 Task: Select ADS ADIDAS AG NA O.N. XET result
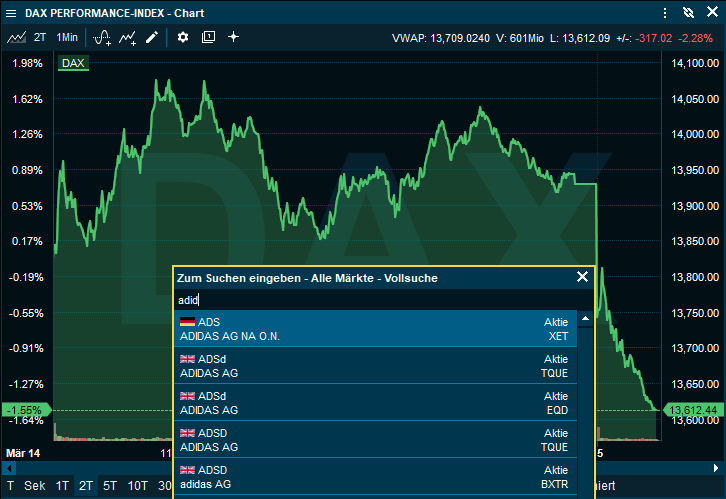coord(375,329)
